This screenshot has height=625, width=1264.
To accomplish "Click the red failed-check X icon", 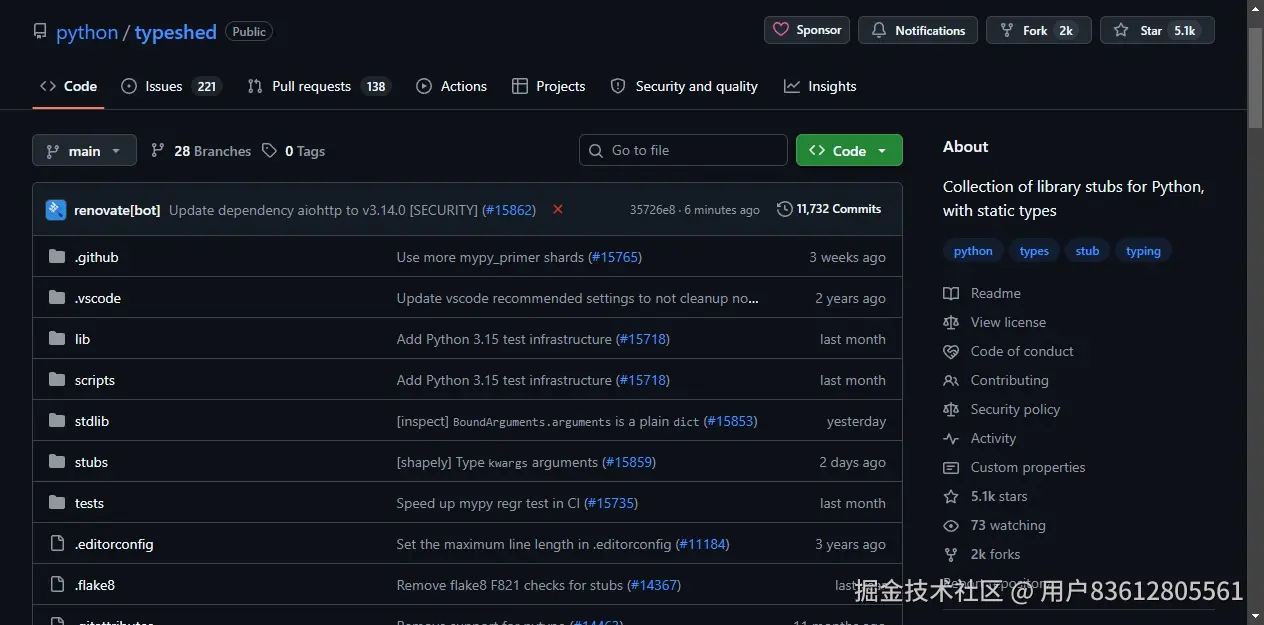I will point(558,209).
